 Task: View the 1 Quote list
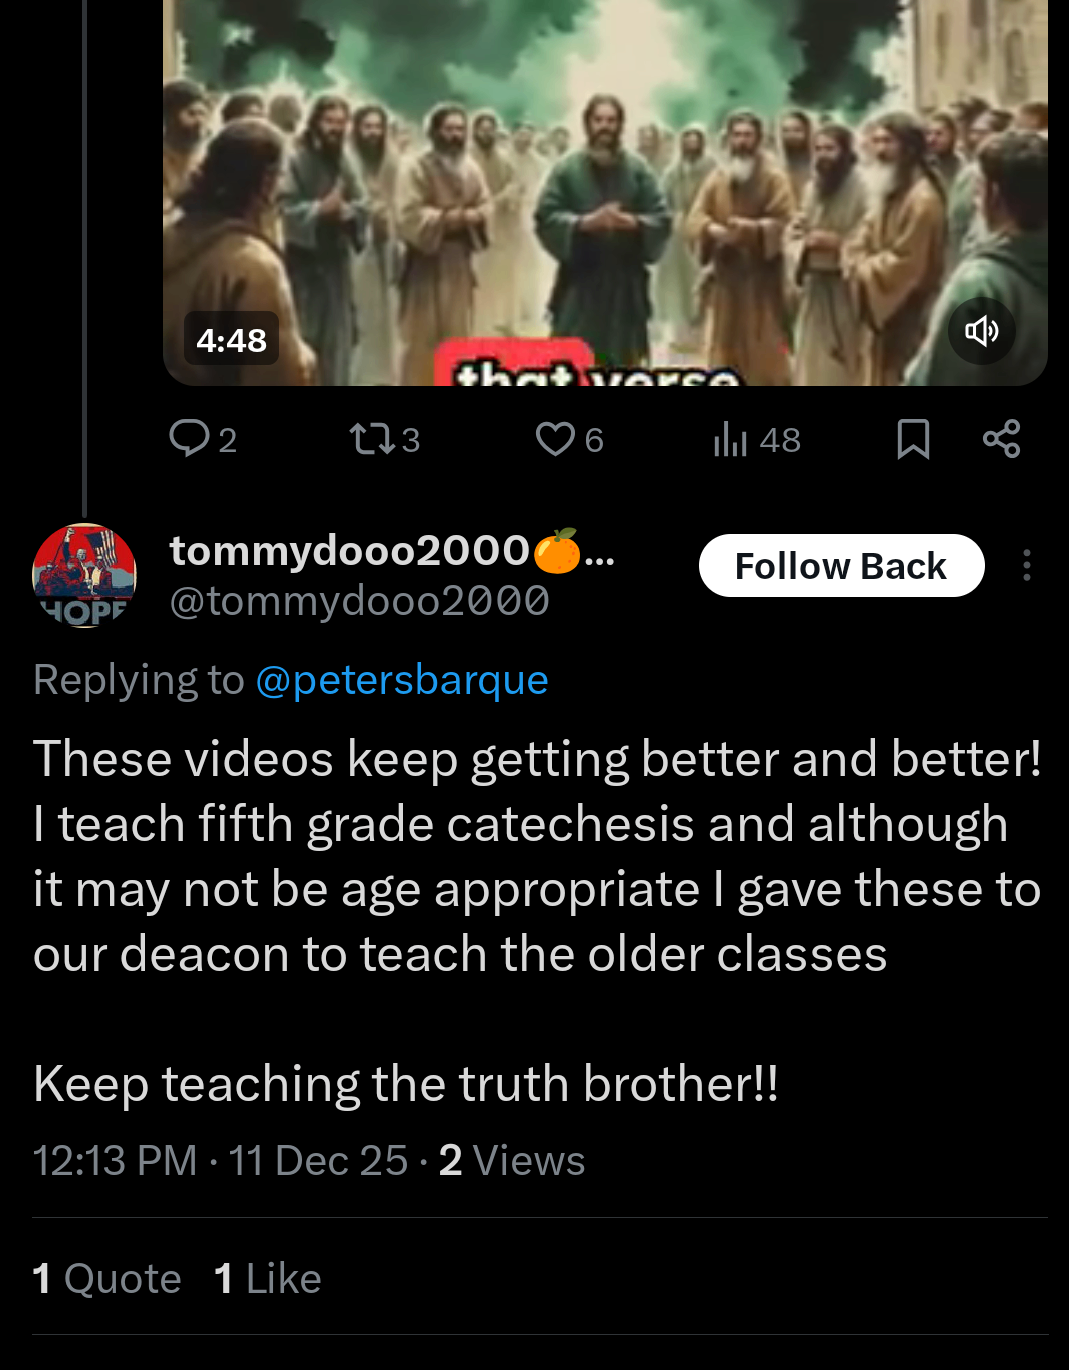pyautogui.click(x=107, y=1278)
